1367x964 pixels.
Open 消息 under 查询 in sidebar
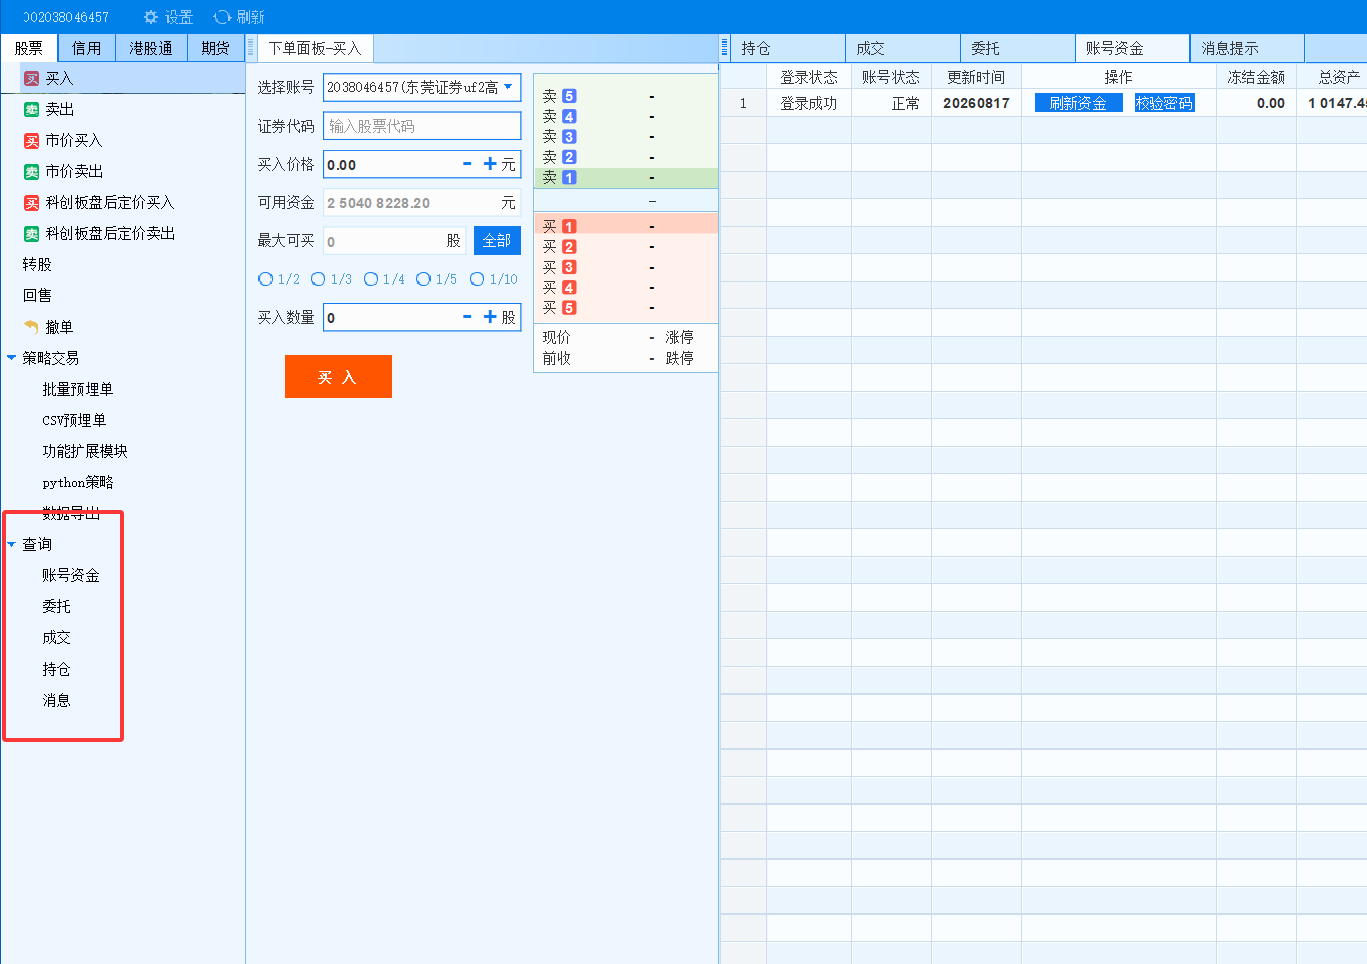pyautogui.click(x=56, y=701)
